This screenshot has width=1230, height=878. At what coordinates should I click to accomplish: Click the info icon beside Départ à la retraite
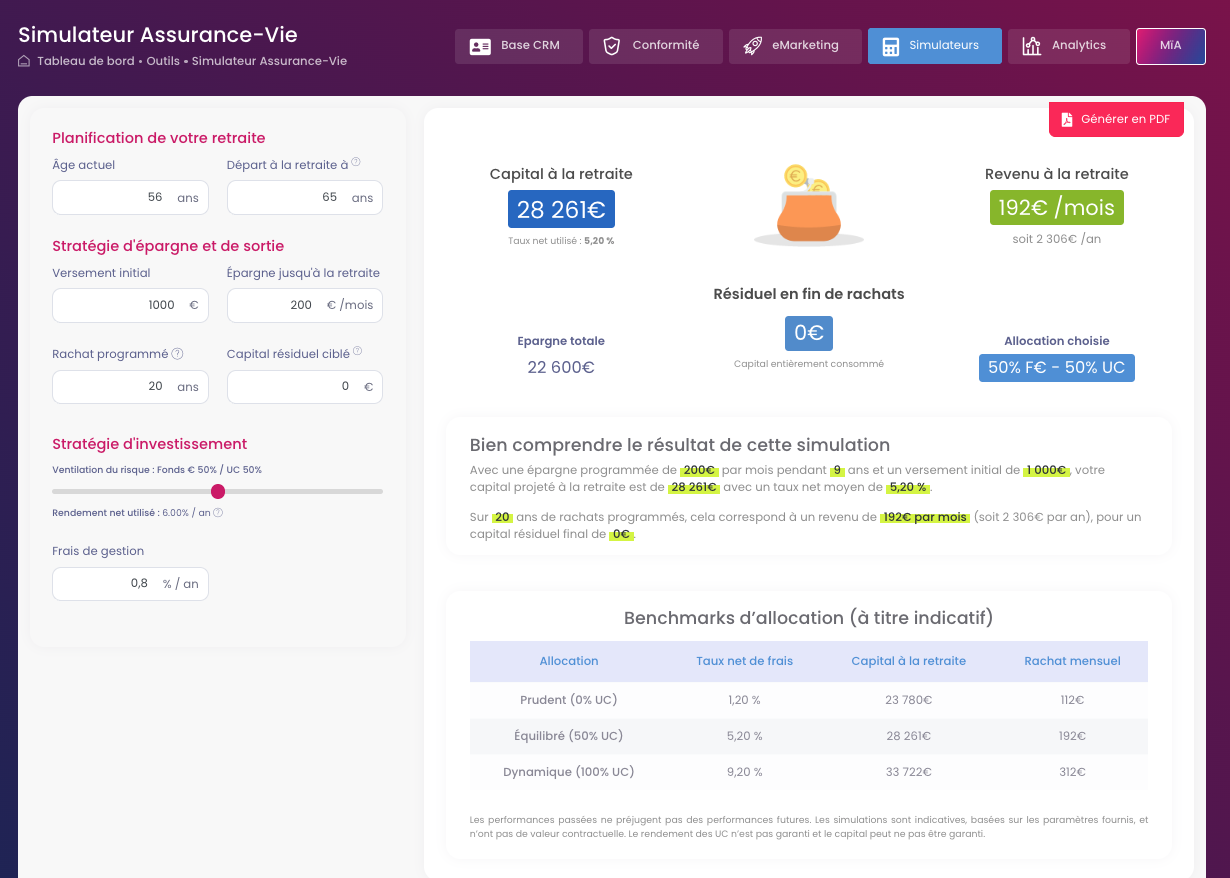(356, 162)
